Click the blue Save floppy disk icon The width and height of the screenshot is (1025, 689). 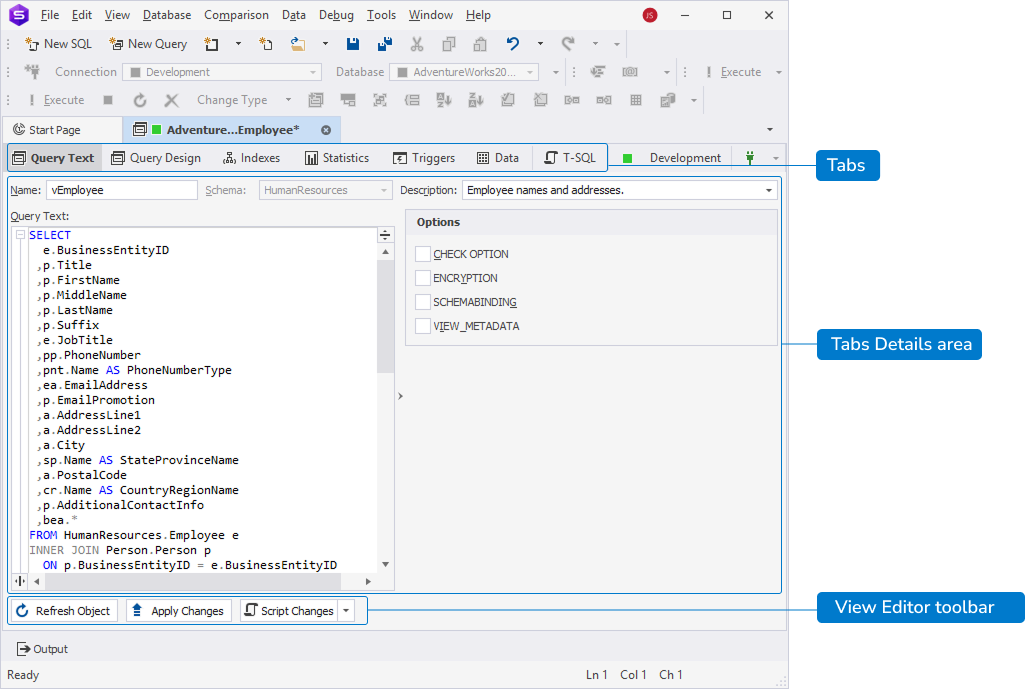tap(353, 44)
